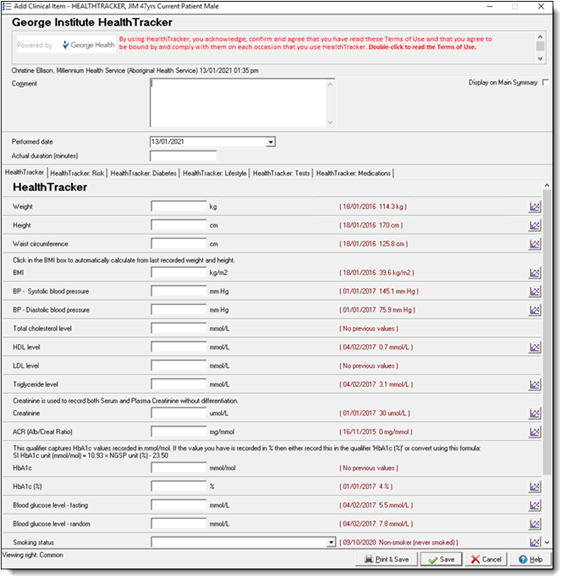567x583 pixels.
Task: Open HealthTracker: Tests tab
Action: (281, 173)
